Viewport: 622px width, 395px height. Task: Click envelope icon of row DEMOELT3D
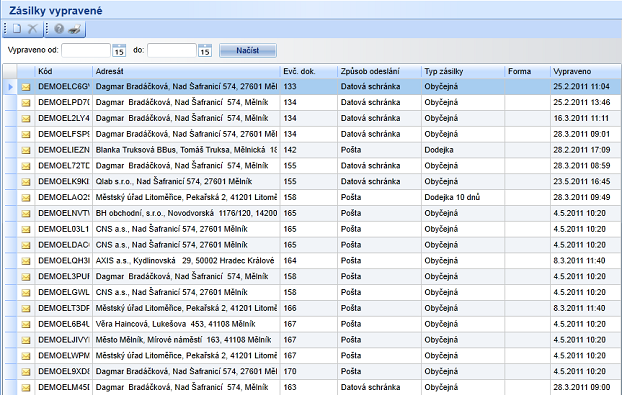(x=26, y=309)
